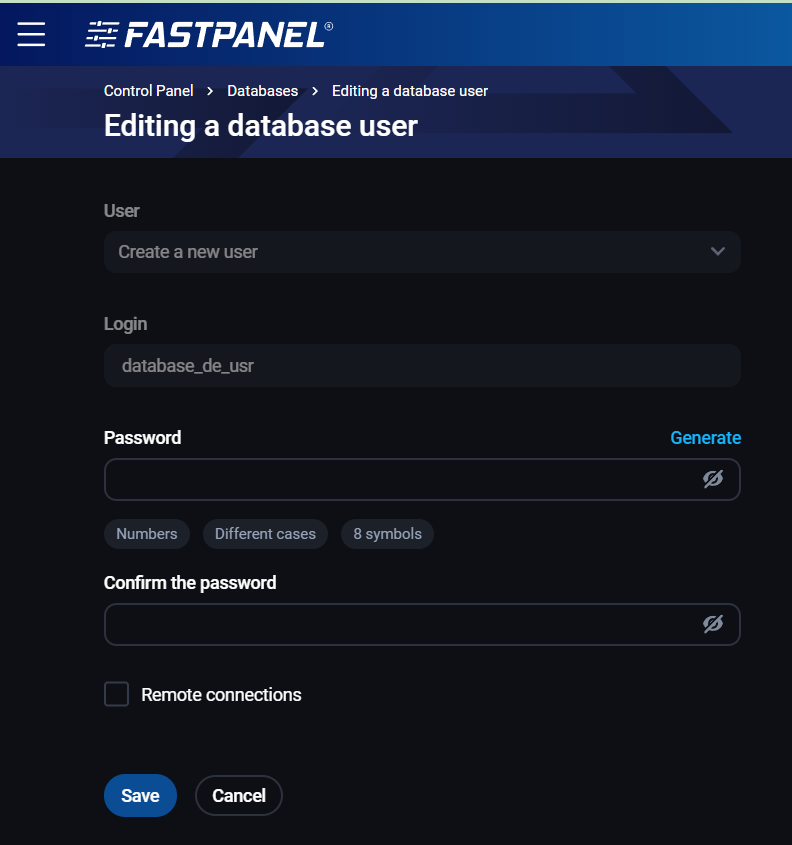Reveal the Confirm the password field text
Image resolution: width=792 pixels, height=845 pixels.
click(x=712, y=624)
